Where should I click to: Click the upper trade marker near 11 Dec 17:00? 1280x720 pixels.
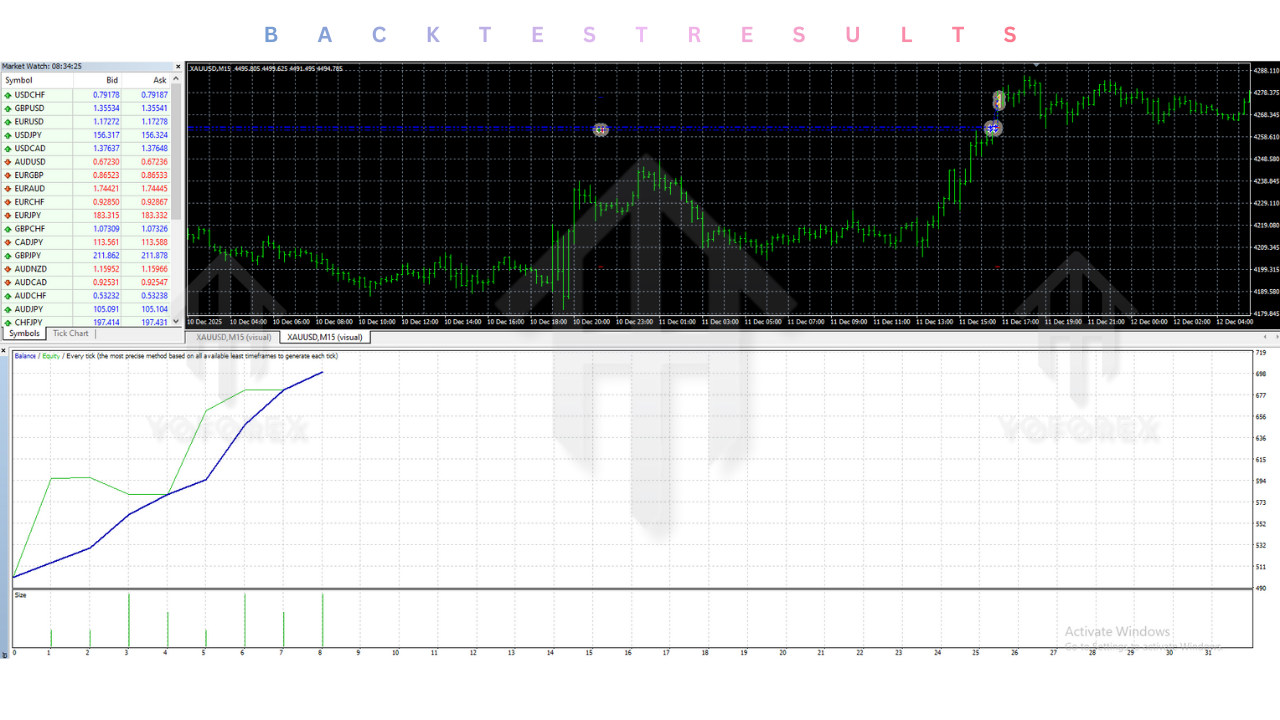click(x=999, y=100)
